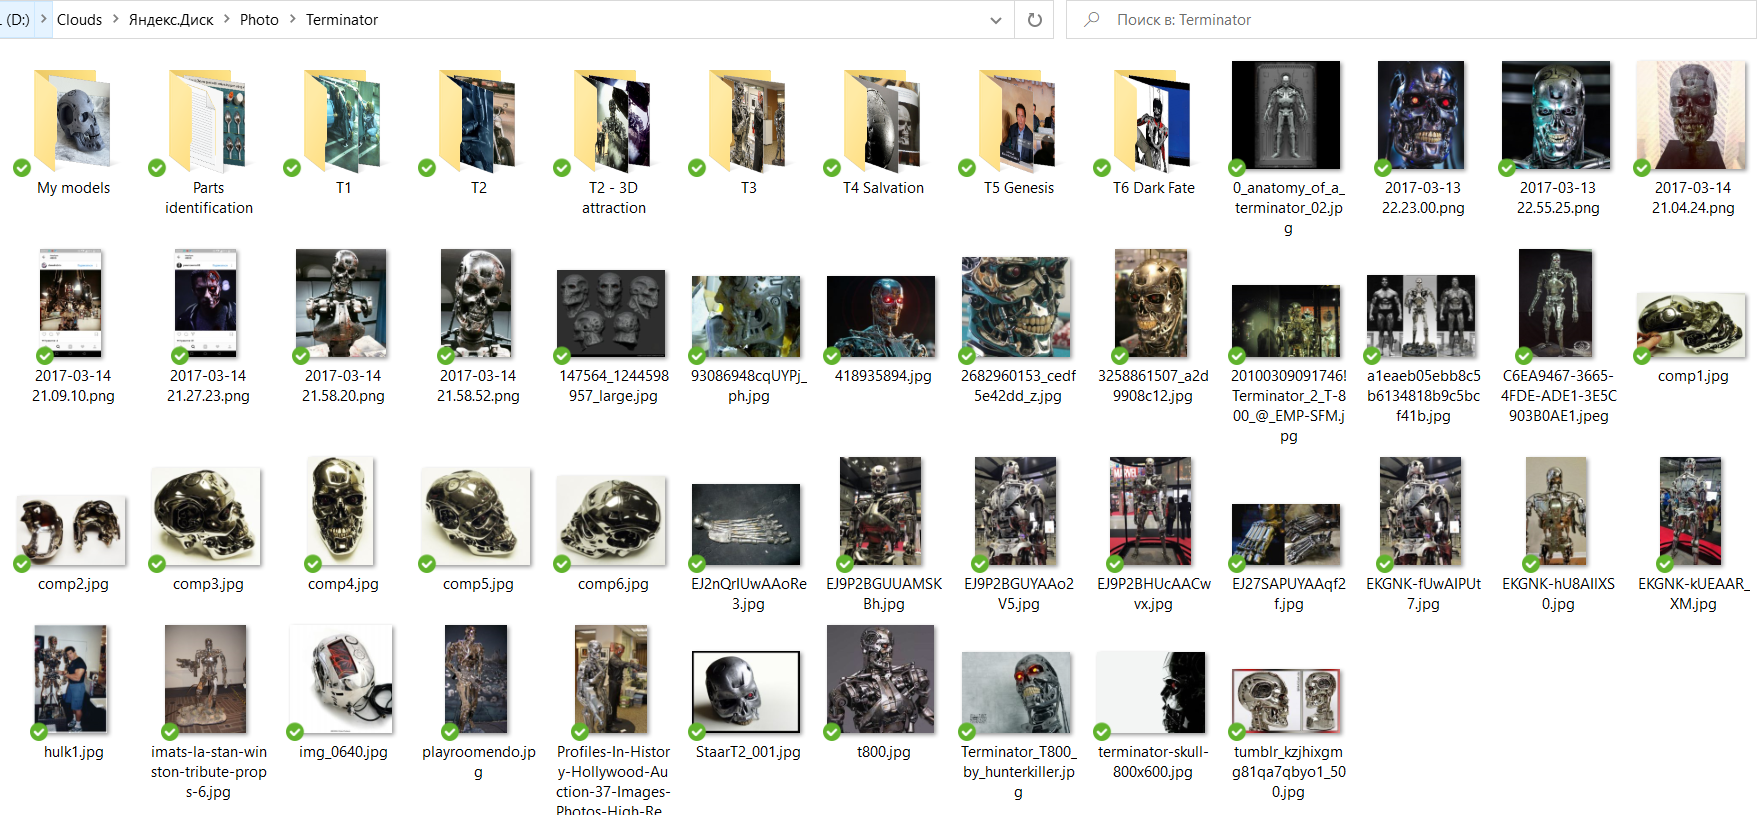Select EKGNK-hU8AIIXS0.jpg thumbnail

click(x=1556, y=511)
